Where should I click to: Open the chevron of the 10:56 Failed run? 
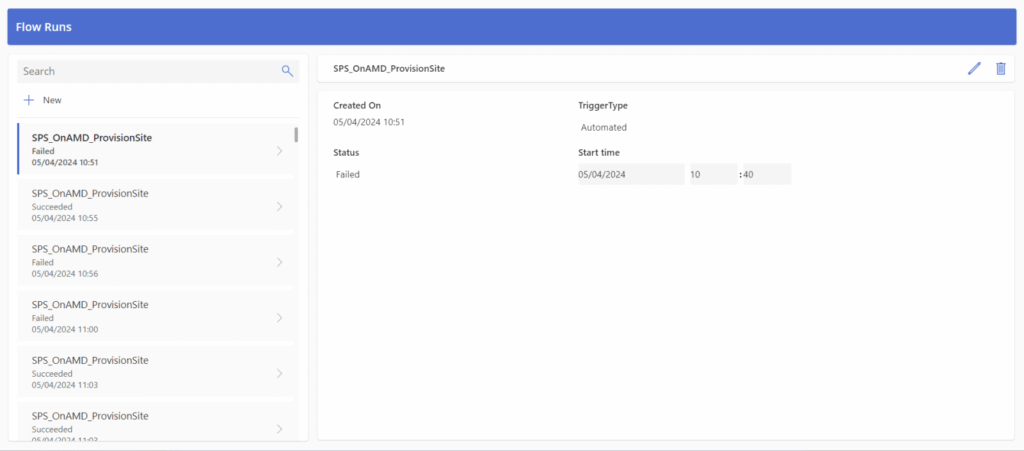point(280,262)
